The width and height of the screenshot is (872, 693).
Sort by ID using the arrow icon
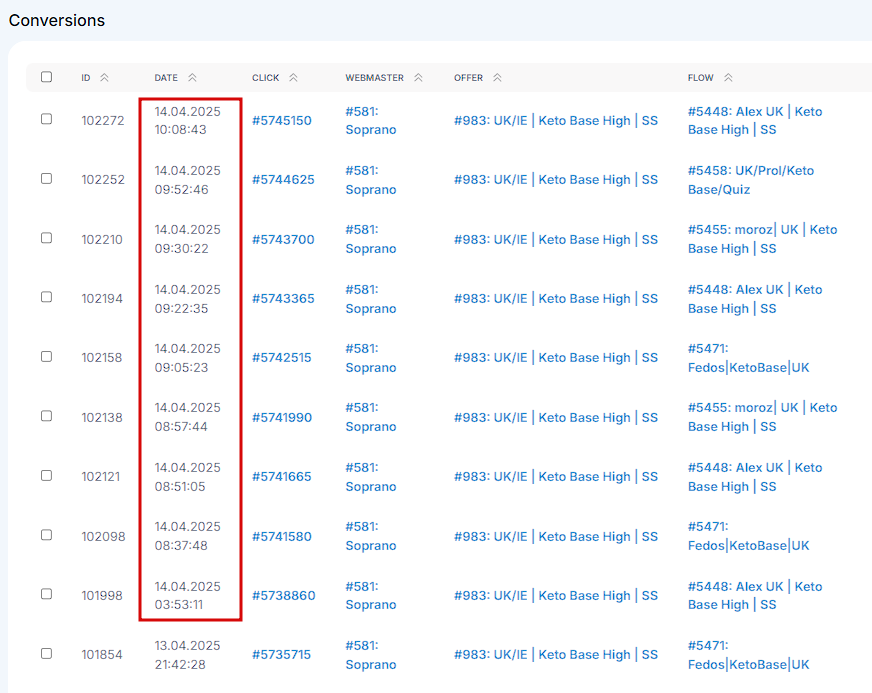pyautogui.click(x=104, y=78)
